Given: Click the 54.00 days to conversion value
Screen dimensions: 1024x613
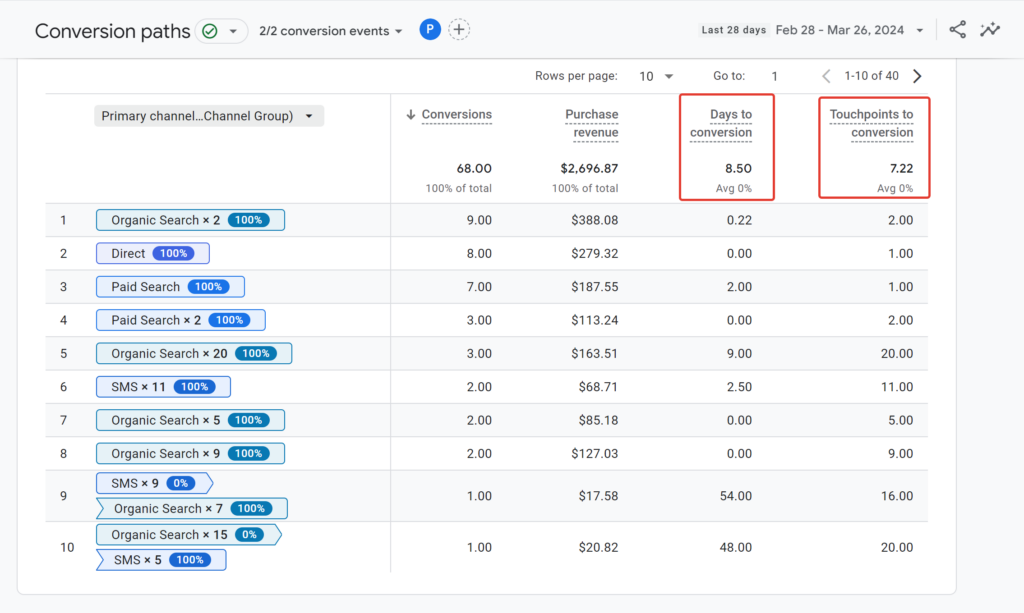Looking at the screenshot, I should tap(735, 496).
